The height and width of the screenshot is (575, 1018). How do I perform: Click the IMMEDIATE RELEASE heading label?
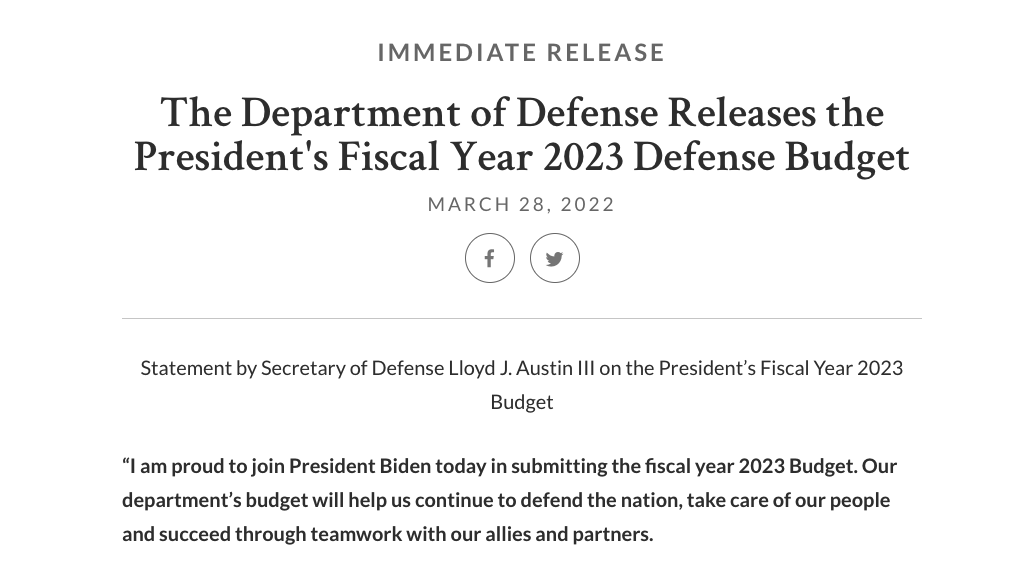tap(521, 53)
